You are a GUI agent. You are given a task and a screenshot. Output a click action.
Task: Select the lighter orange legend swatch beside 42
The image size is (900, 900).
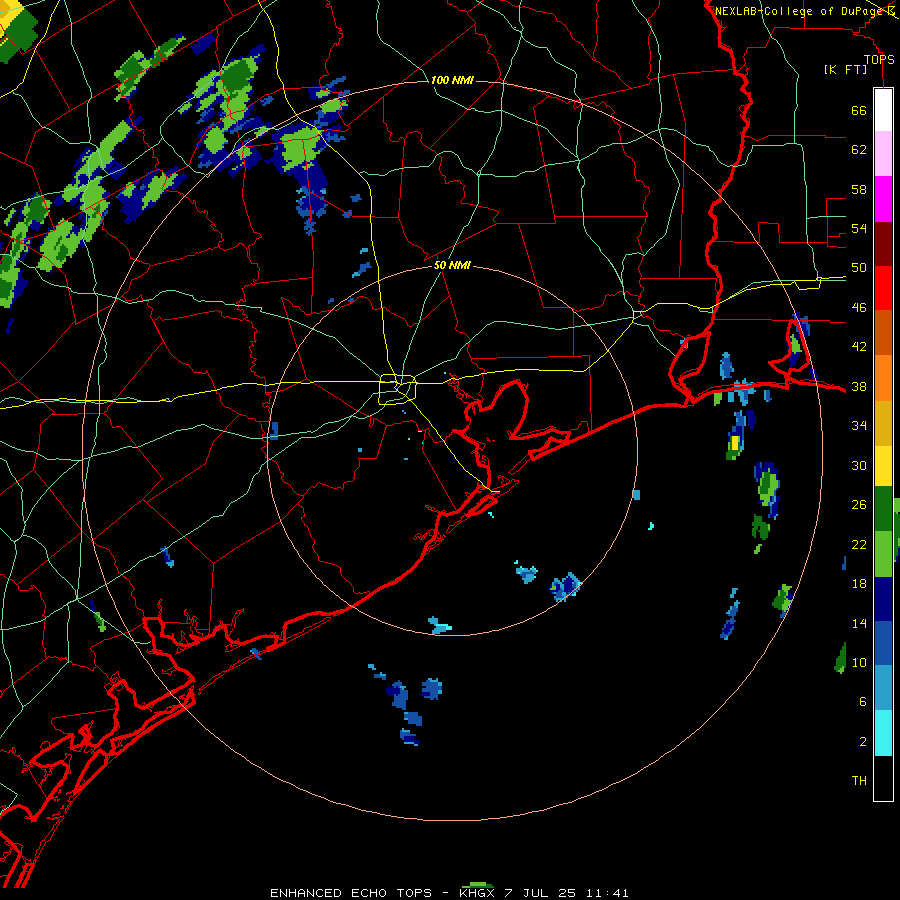coord(883,378)
